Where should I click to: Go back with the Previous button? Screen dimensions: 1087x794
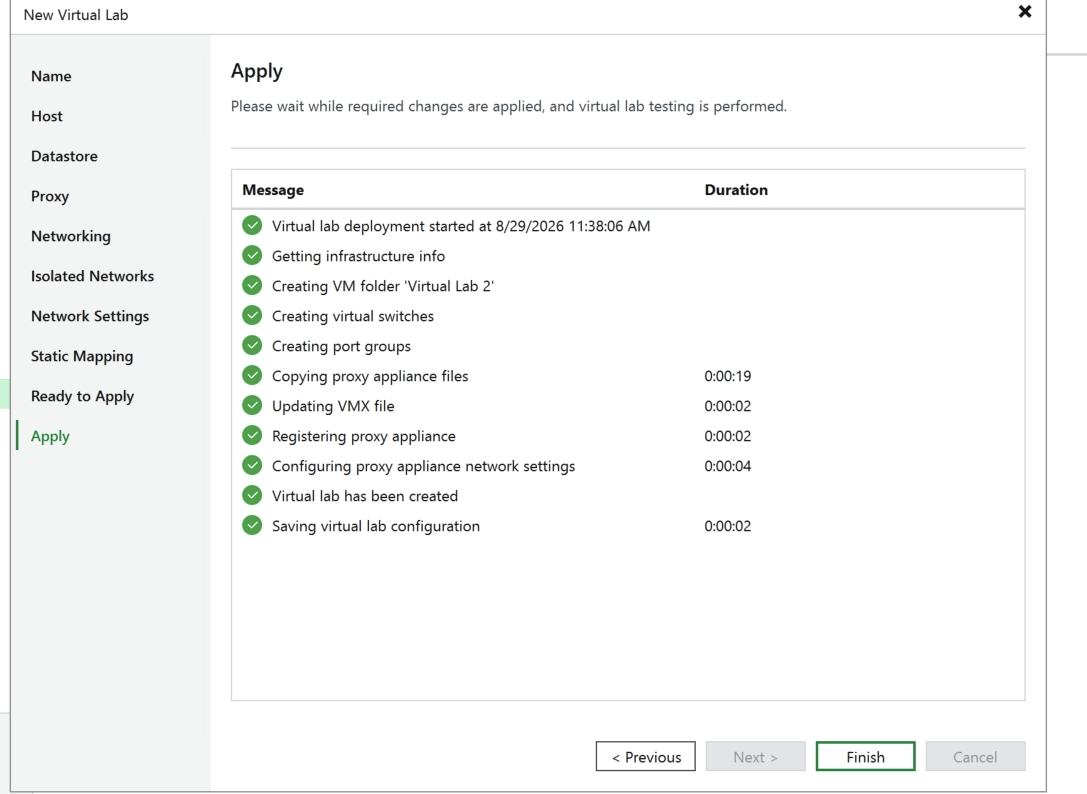point(645,757)
